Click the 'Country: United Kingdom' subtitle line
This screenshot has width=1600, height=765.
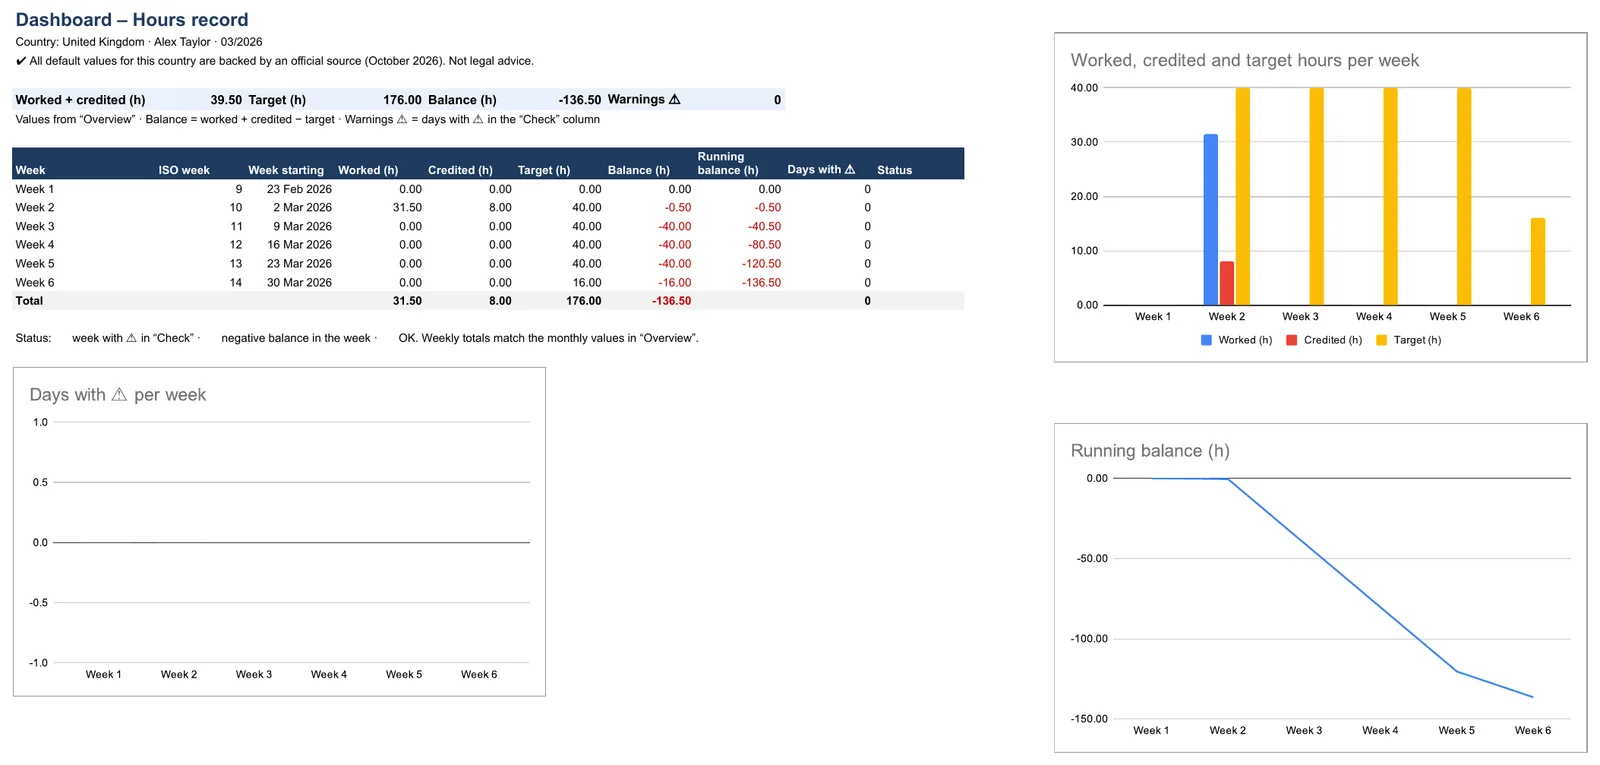tap(139, 42)
